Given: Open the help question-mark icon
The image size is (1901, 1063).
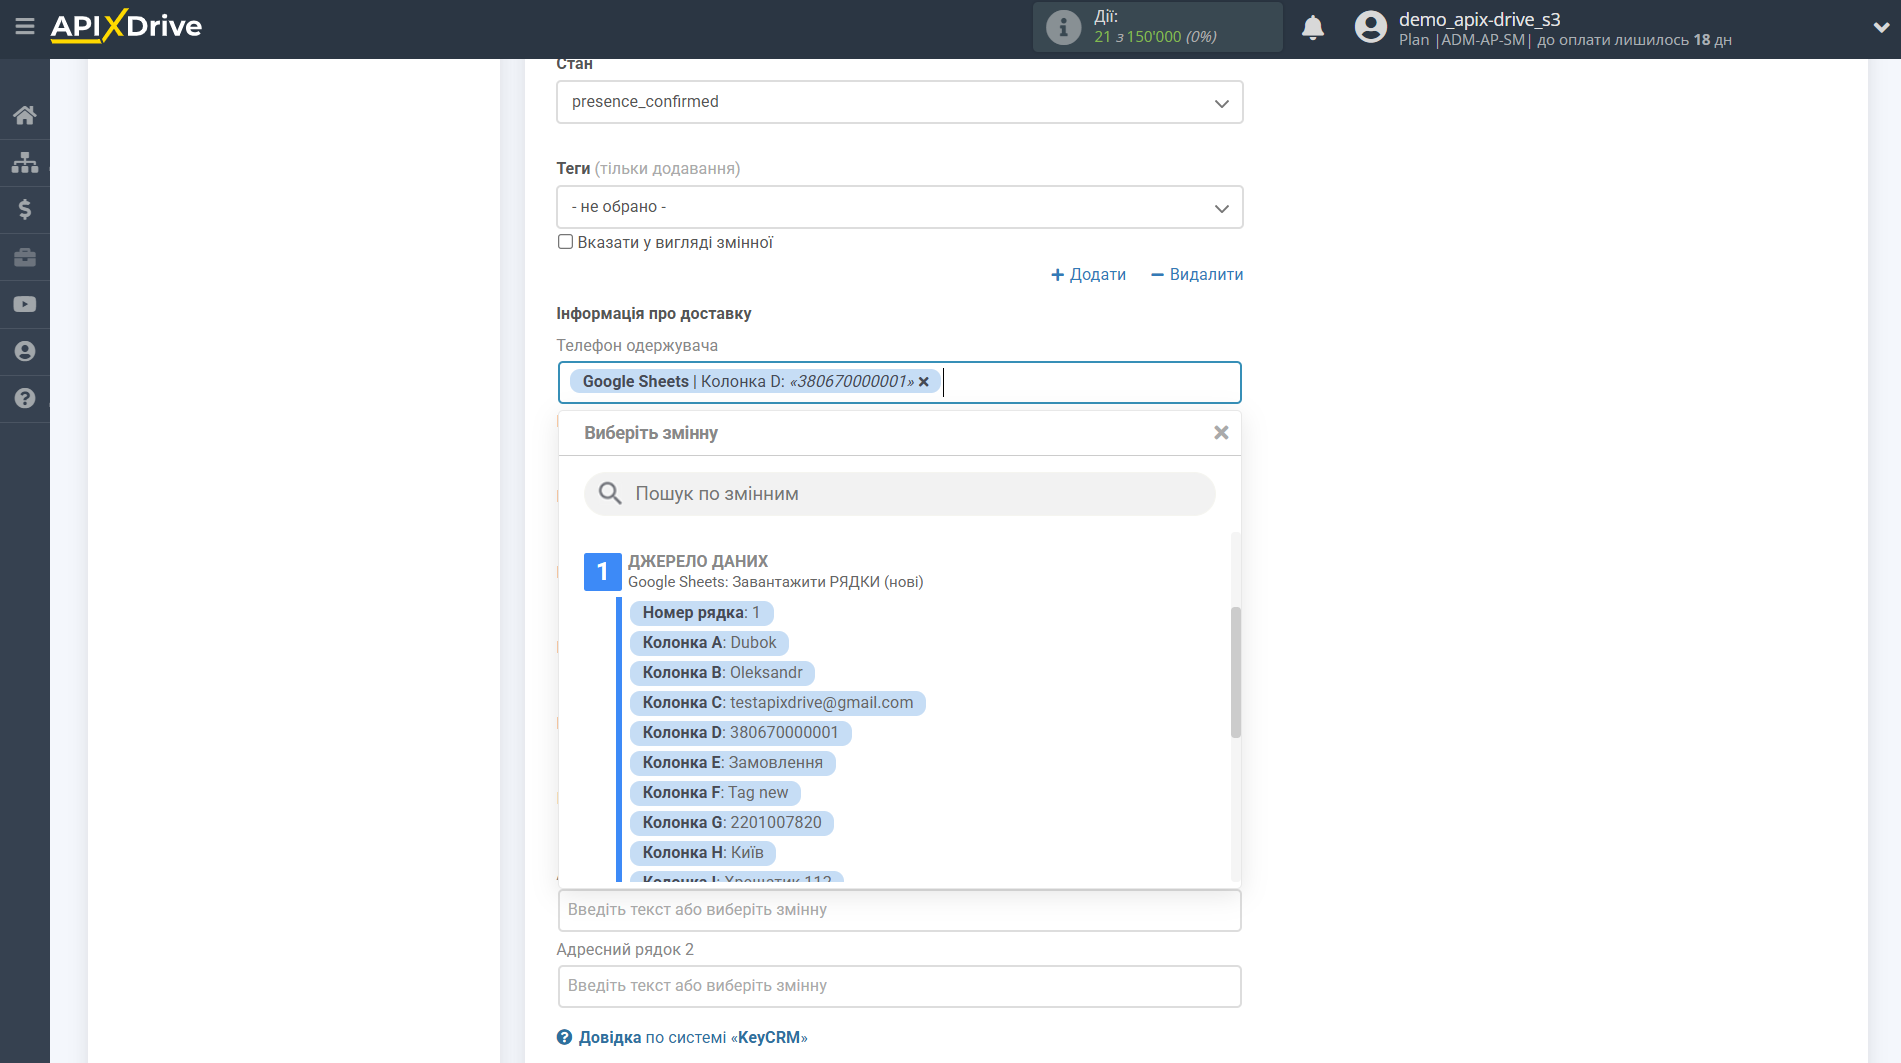Looking at the screenshot, I should [x=25, y=398].
